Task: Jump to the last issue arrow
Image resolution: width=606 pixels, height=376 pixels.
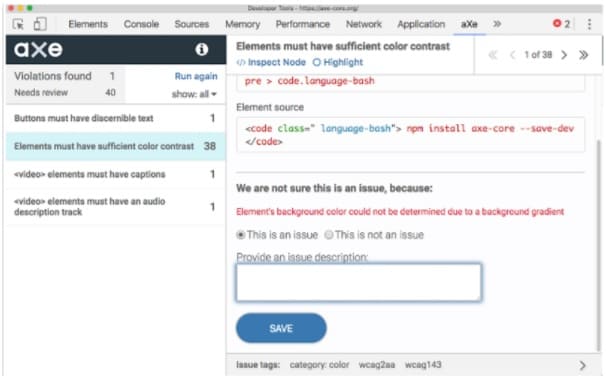Action: [x=583, y=55]
